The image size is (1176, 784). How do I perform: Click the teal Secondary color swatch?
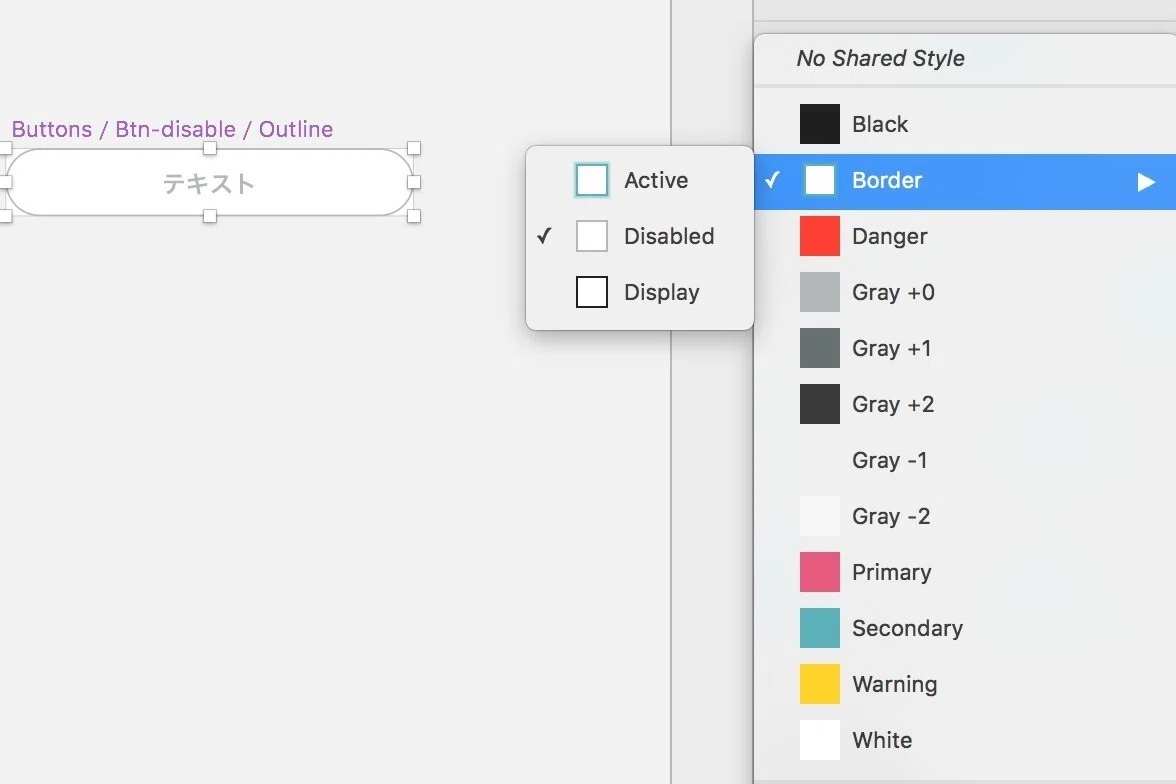tap(820, 628)
